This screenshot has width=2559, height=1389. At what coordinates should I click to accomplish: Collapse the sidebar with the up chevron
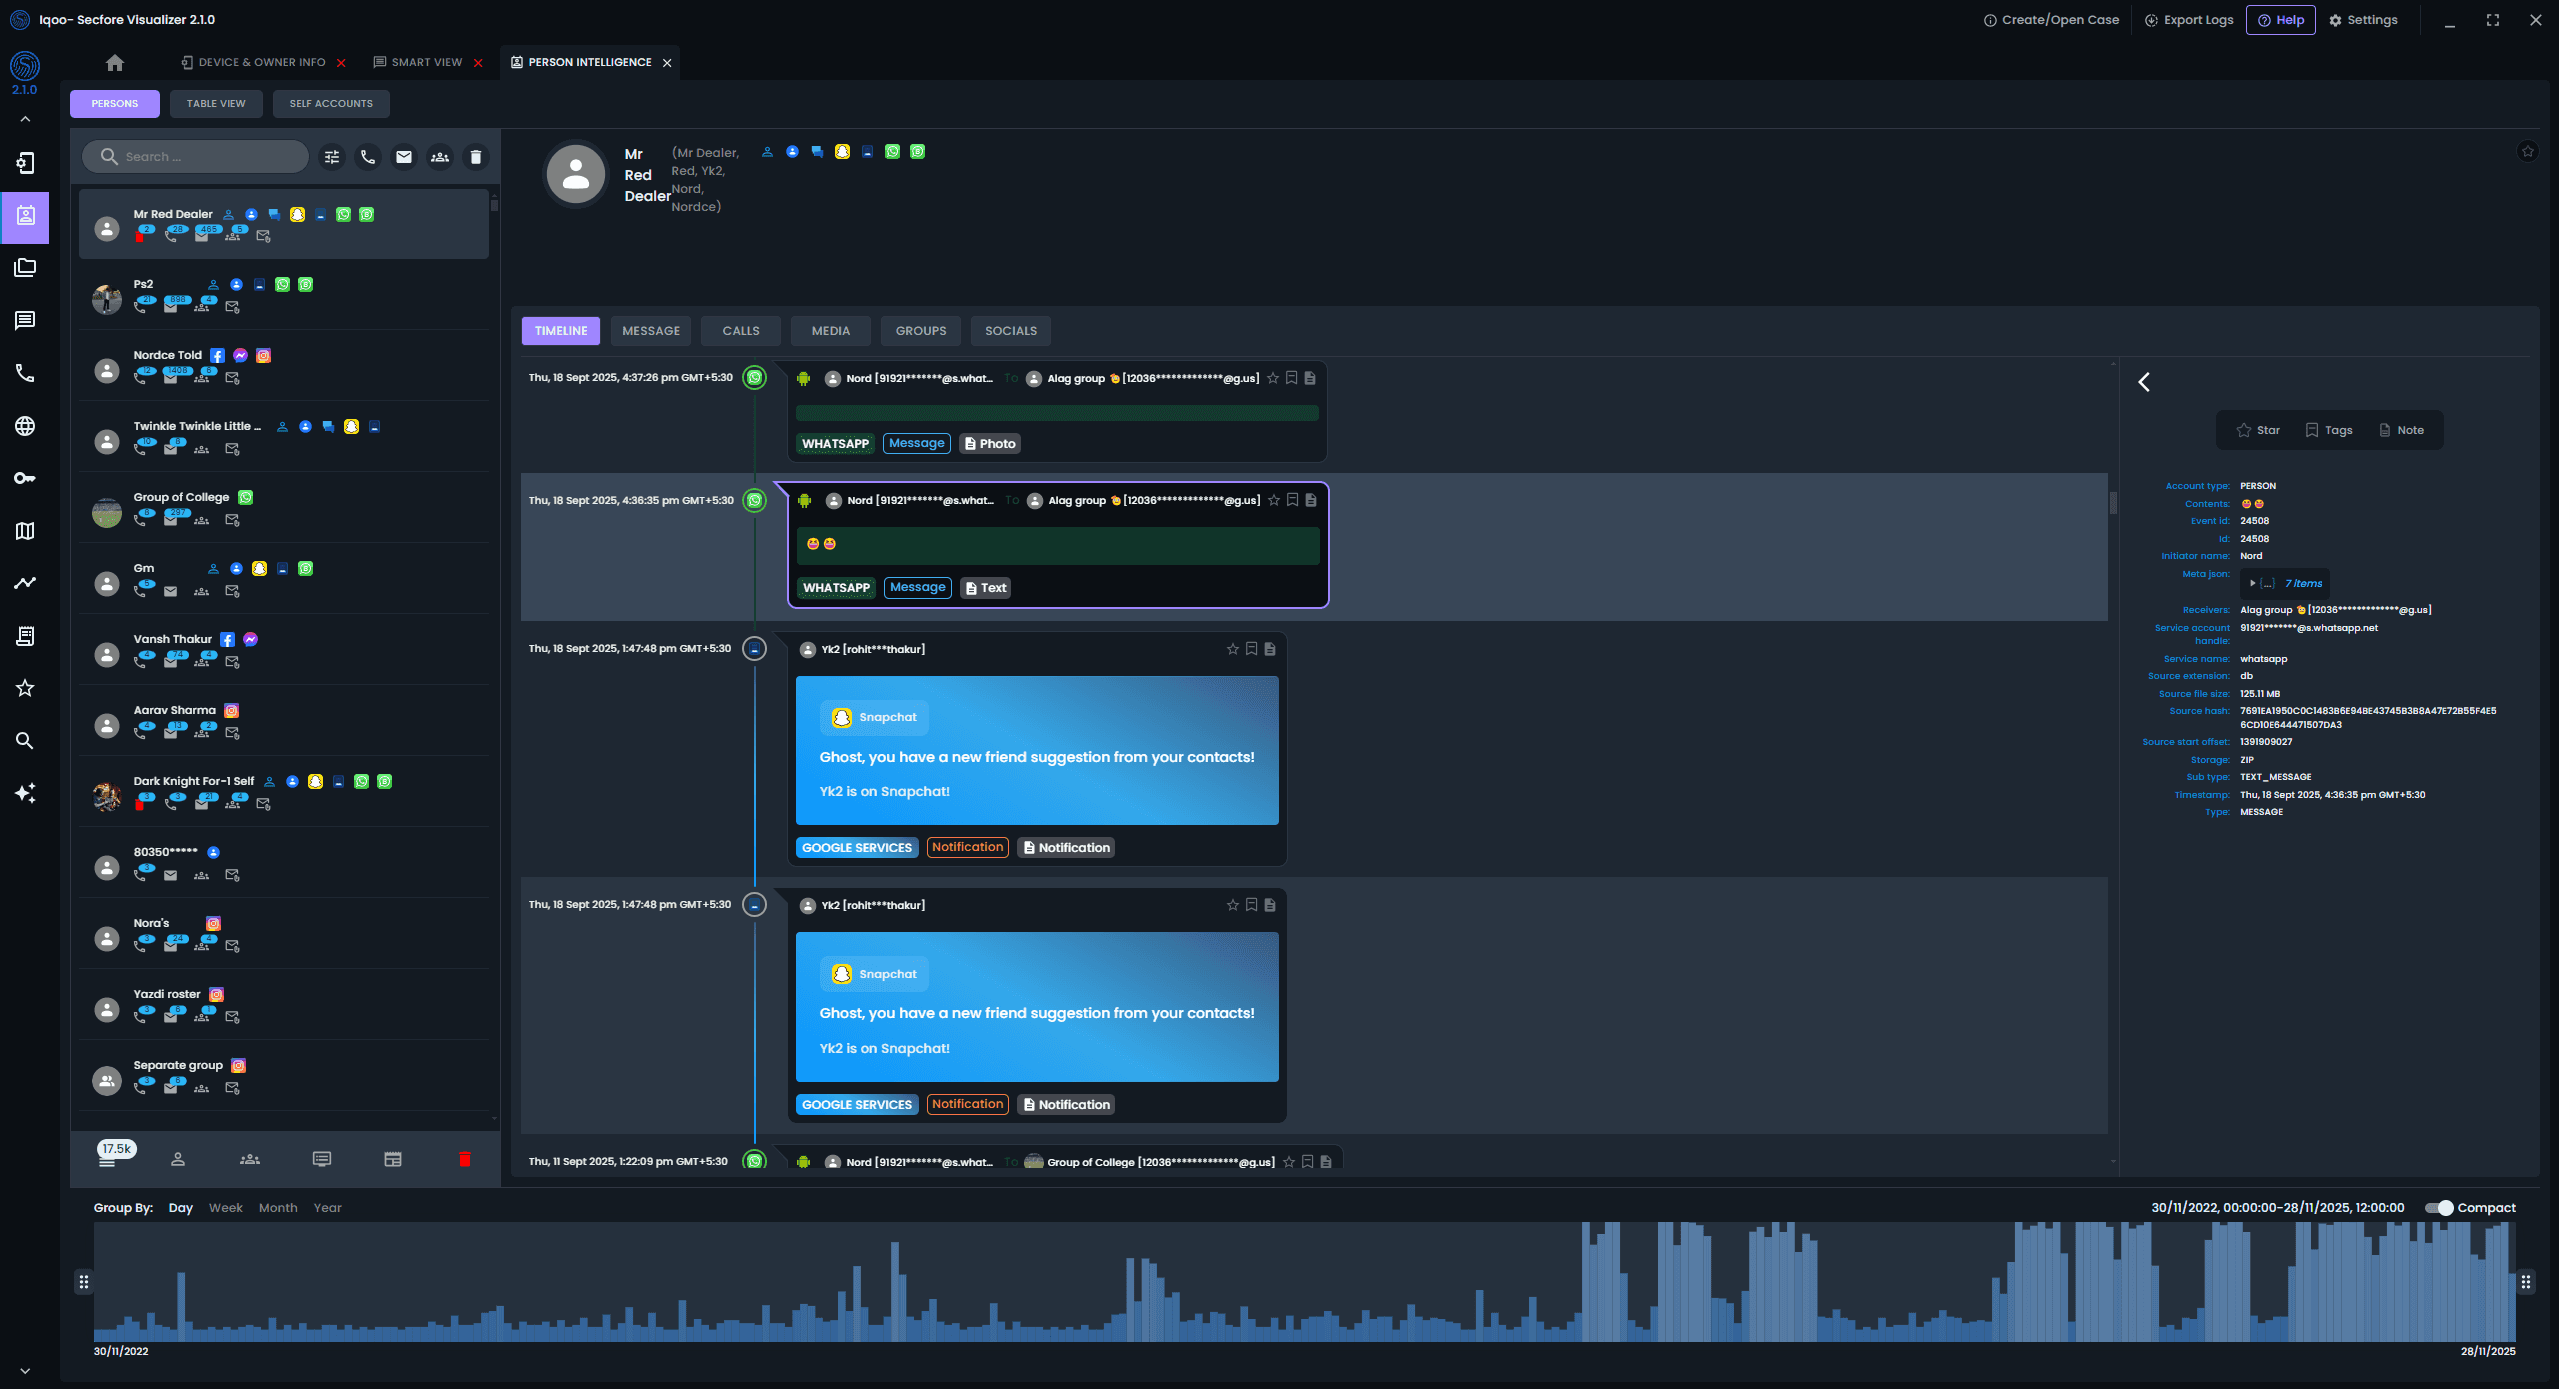click(25, 119)
